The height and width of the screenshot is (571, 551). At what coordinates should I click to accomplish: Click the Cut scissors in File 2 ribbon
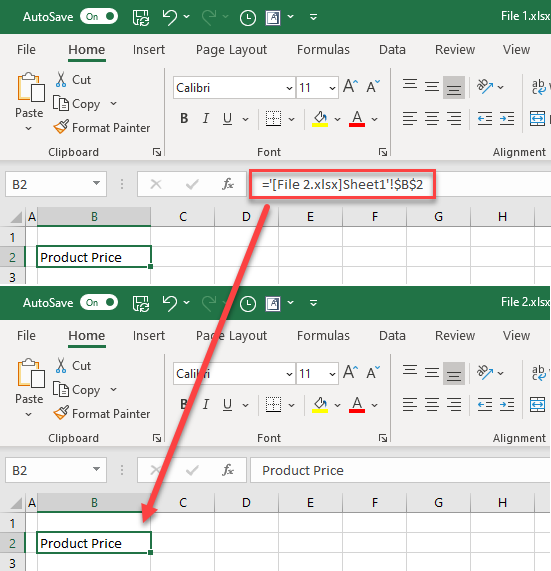coord(61,365)
